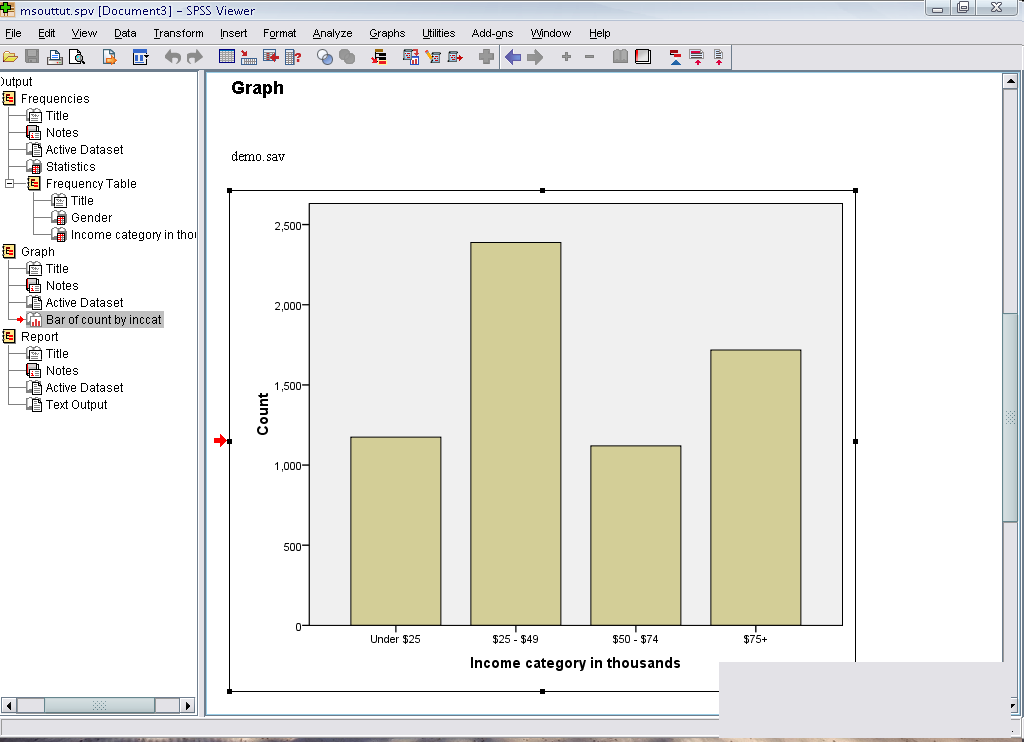
Task: Open the Help menu
Action: pyautogui.click(x=600, y=33)
